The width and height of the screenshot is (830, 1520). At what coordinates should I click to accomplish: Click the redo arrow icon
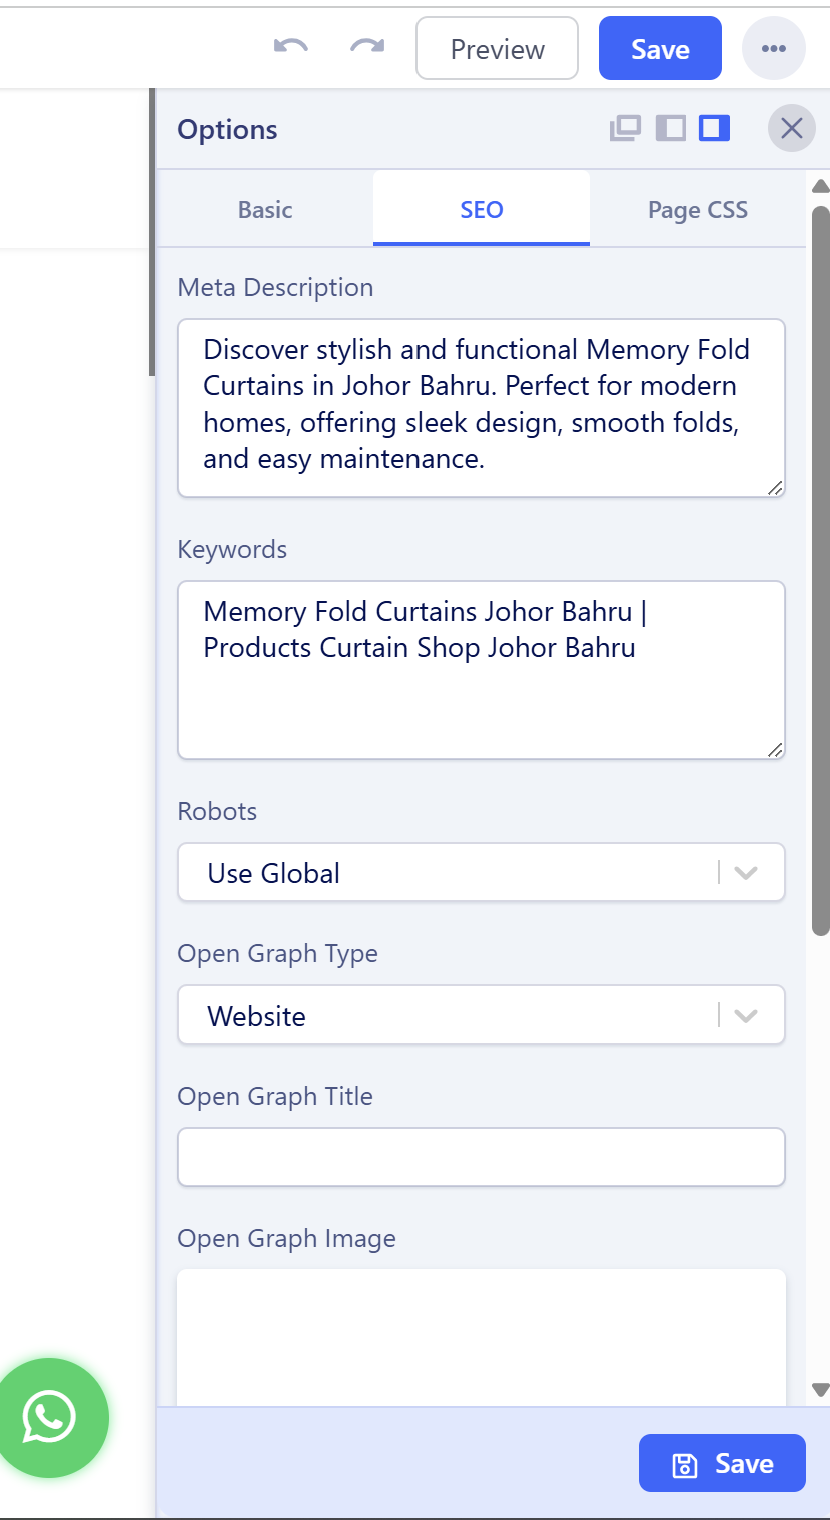pyautogui.click(x=367, y=47)
